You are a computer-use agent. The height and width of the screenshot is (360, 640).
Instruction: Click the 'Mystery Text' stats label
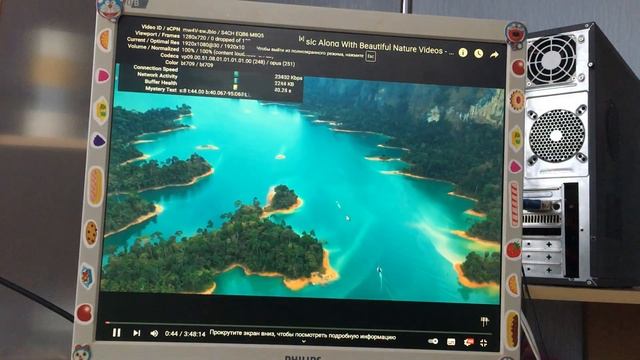(x=161, y=89)
